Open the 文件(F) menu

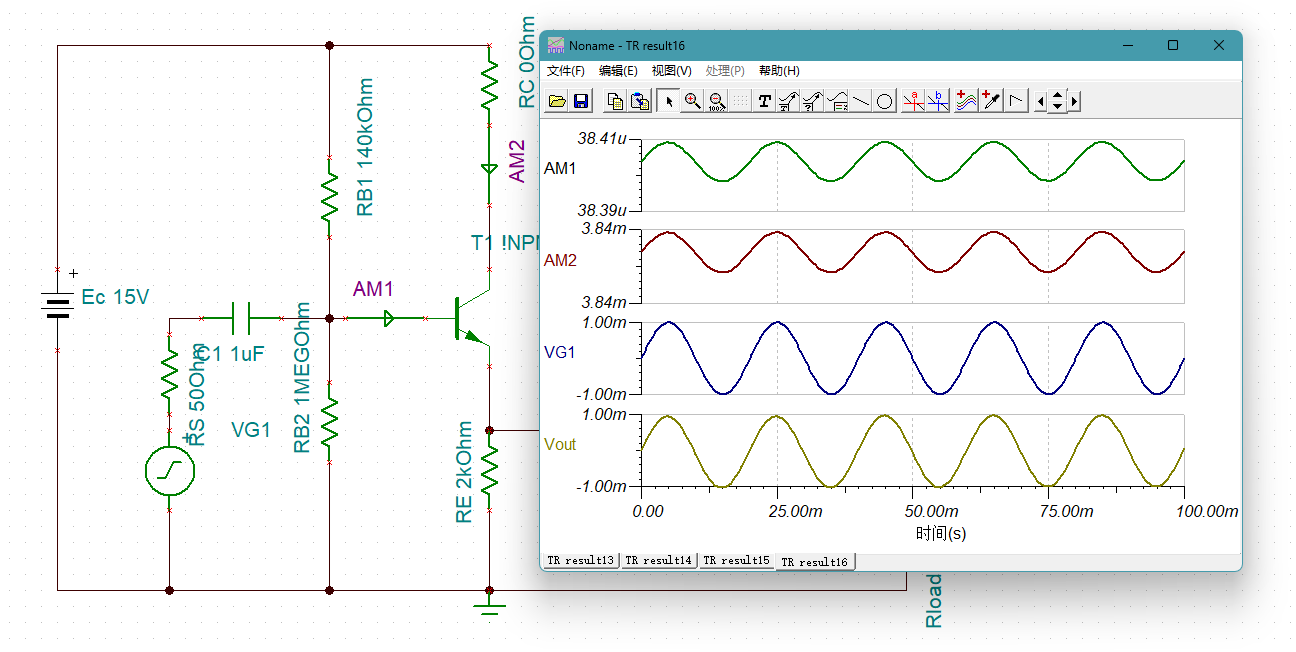pyautogui.click(x=566, y=71)
